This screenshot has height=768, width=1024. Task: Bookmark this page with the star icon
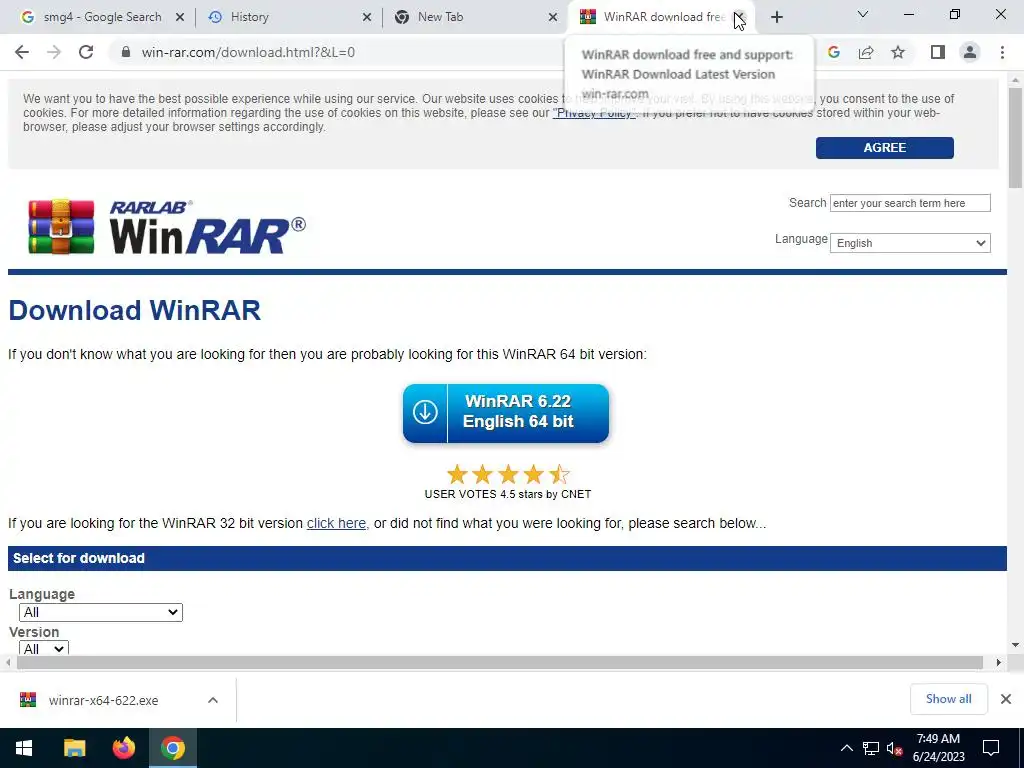coord(898,52)
